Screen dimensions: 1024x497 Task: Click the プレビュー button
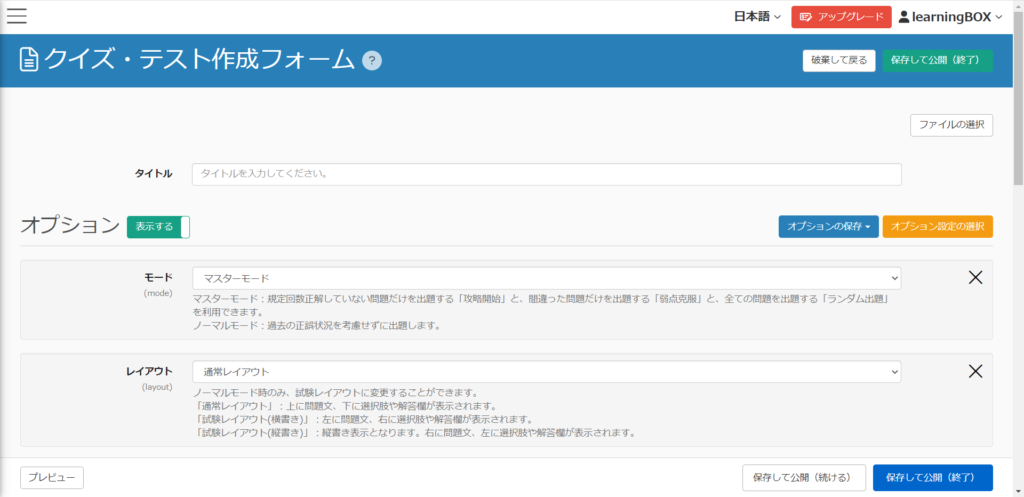pyautogui.click(x=52, y=478)
